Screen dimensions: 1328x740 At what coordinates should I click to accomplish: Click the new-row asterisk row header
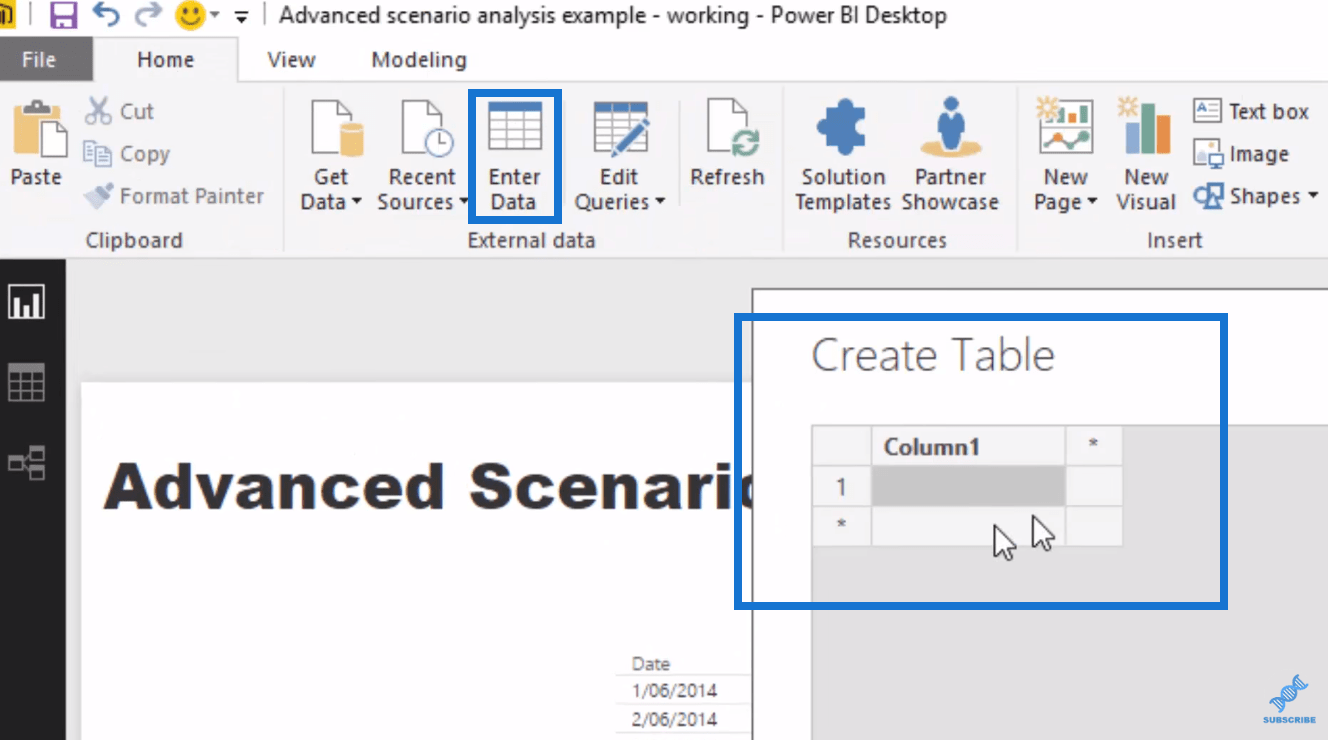841,526
